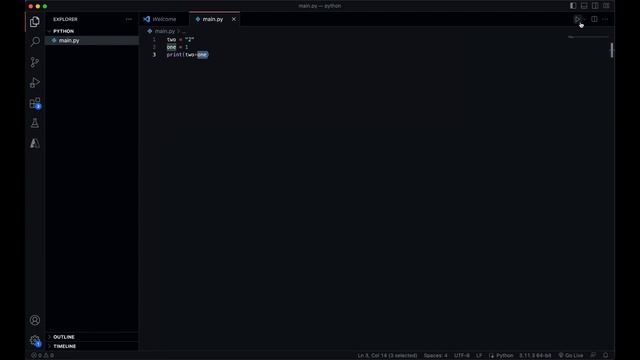Open the Search view icon
The image size is (640, 360).
pos(35,42)
